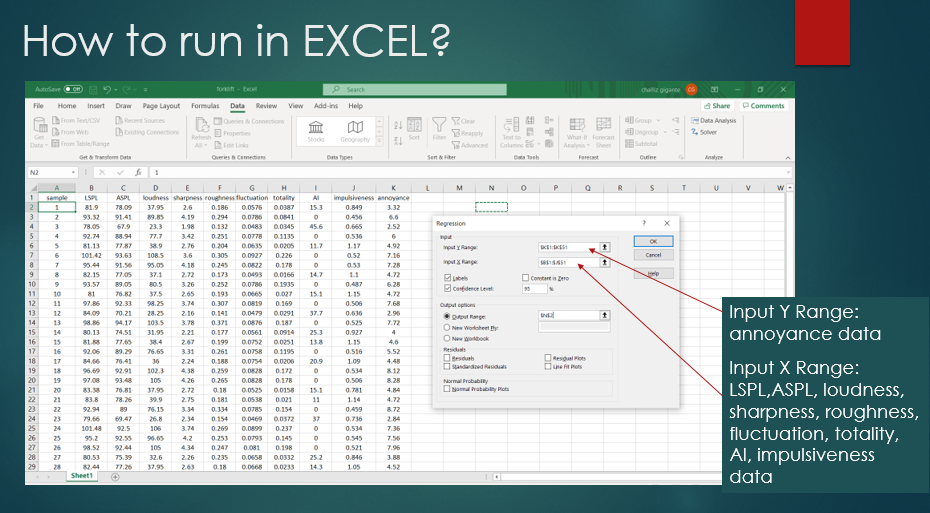The width and height of the screenshot is (930, 513).
Task: Select New Worksheet Ply option
Action: 447,327
